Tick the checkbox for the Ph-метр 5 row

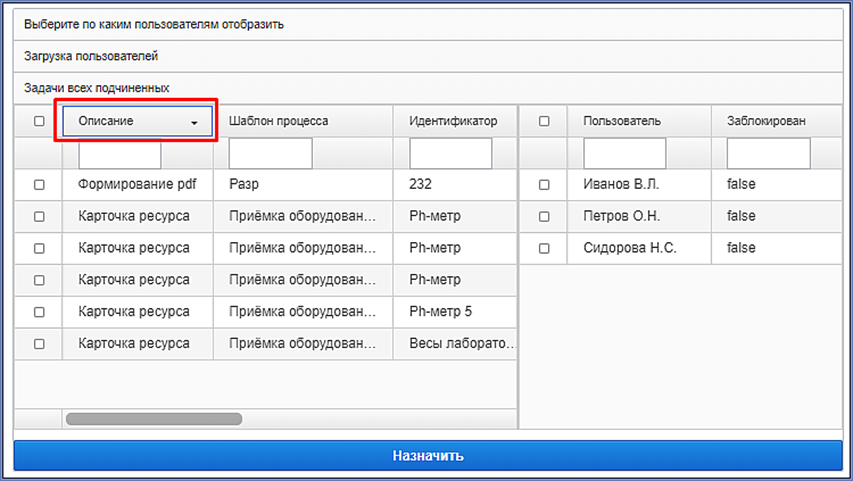point(39,312)
